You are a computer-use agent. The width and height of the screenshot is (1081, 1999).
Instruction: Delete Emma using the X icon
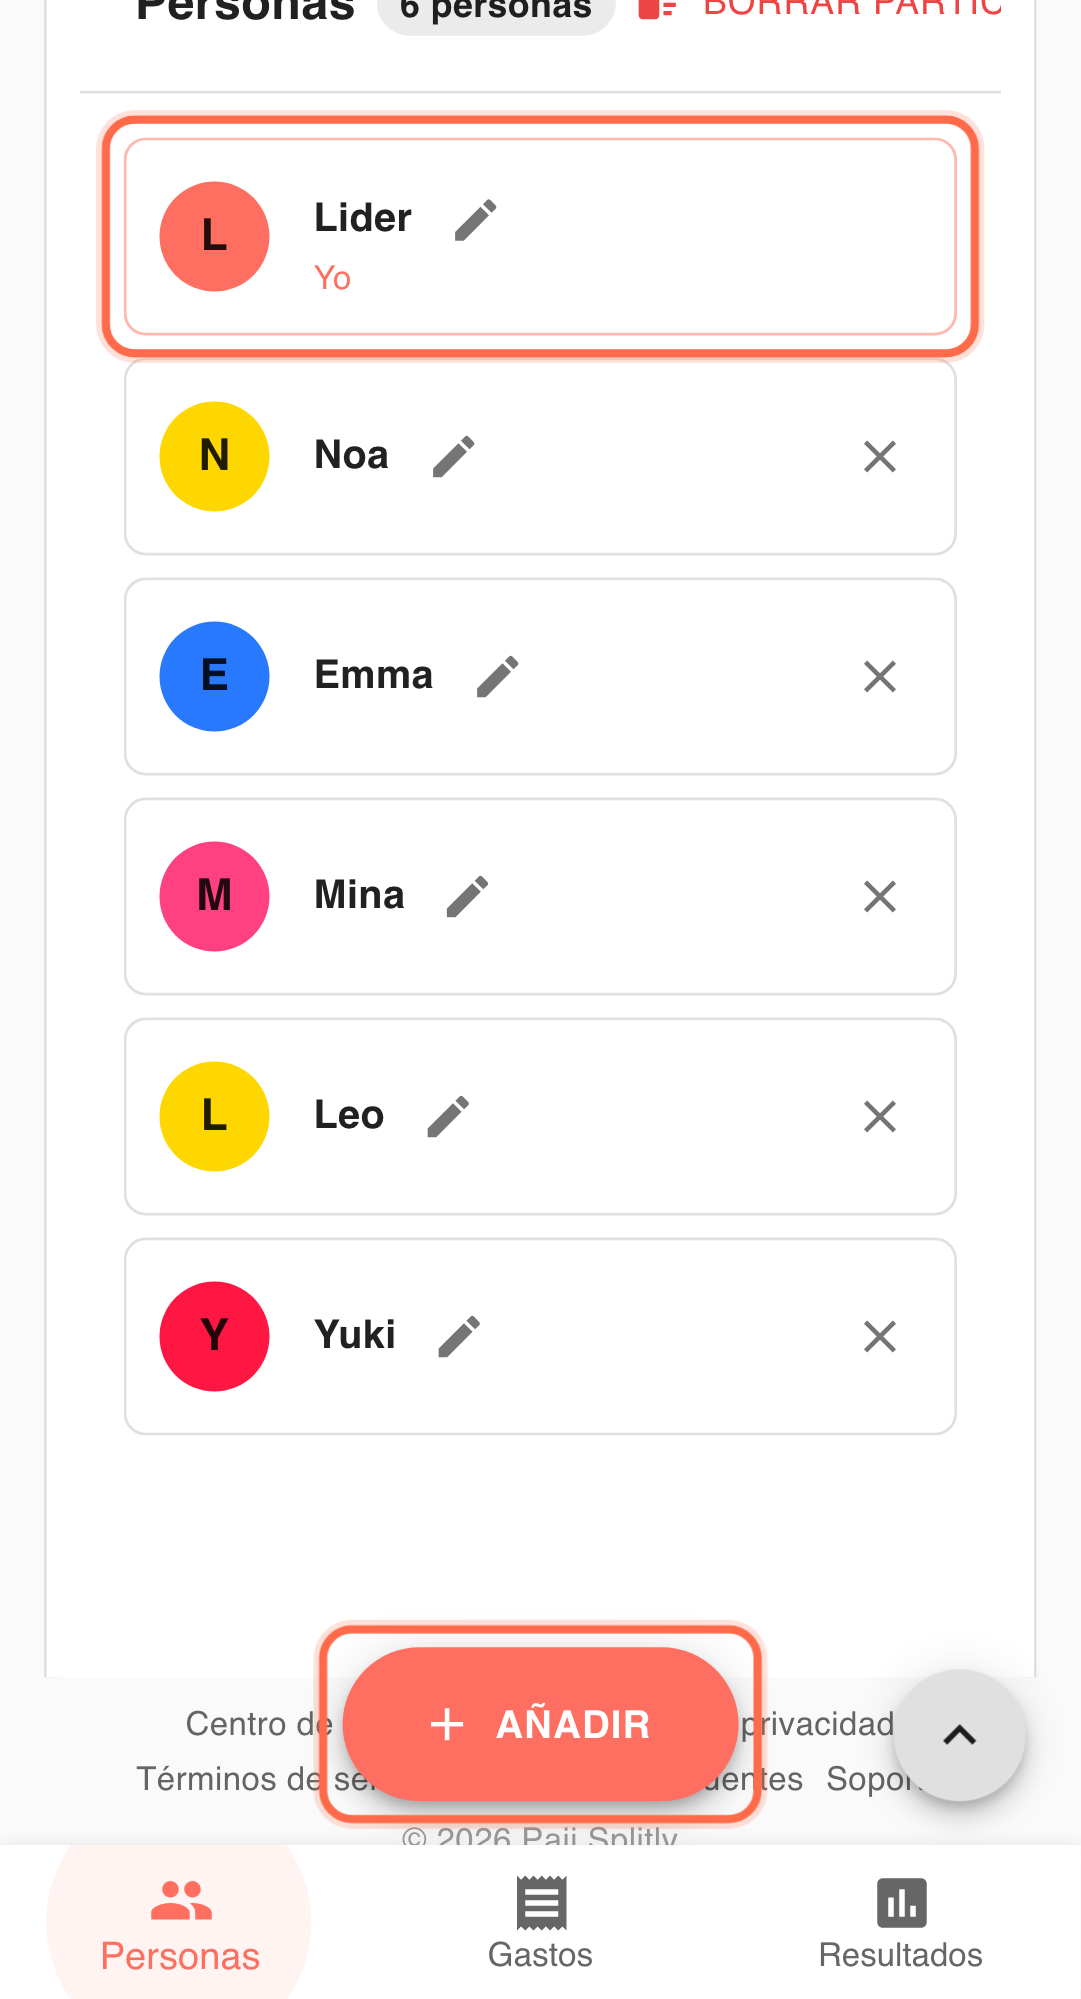pyautogui.click(x=880, y=677)
